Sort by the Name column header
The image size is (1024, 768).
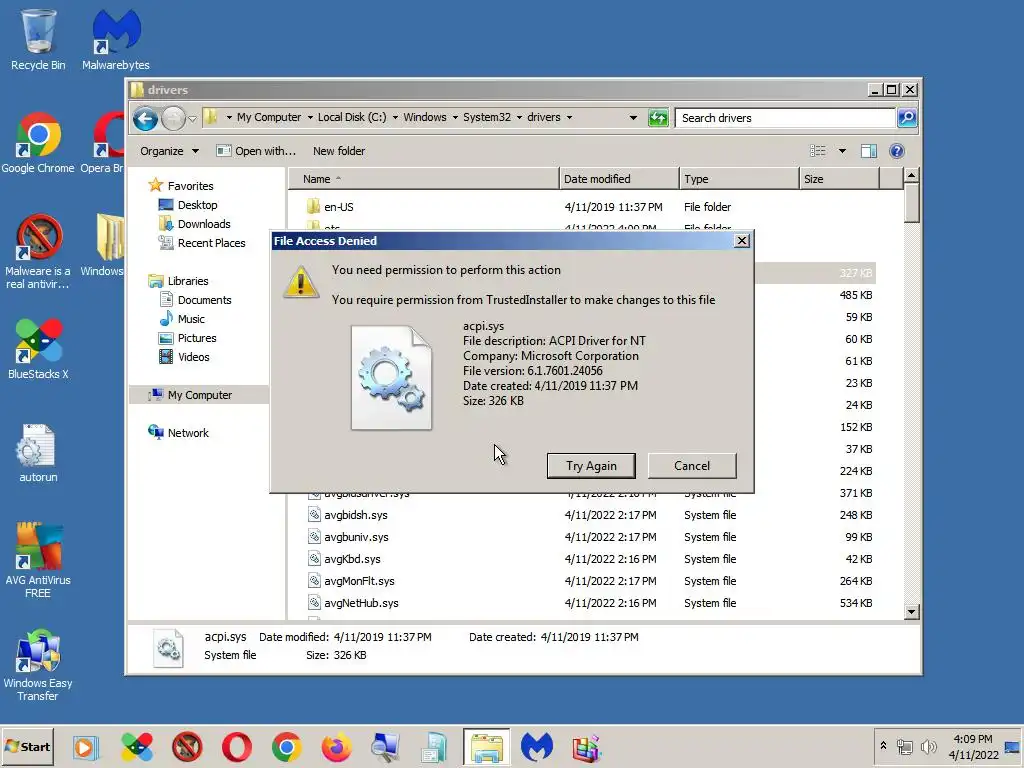(x=423, y=179)
